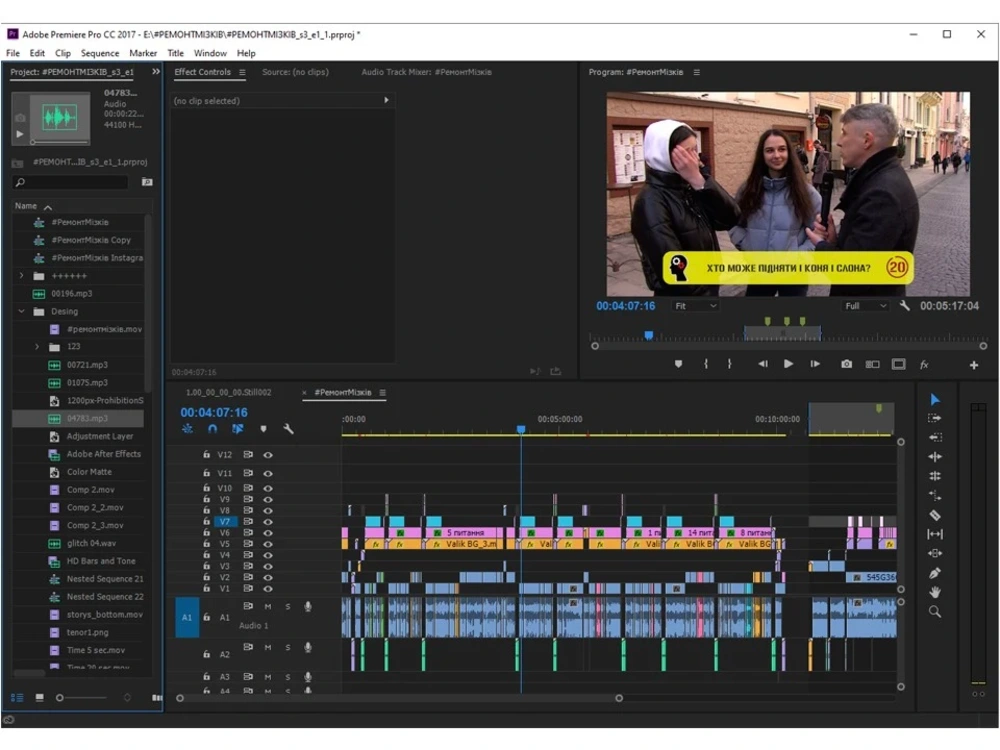Click Mark In bracket button
The image size is (1000, 750).
(706, 364)
